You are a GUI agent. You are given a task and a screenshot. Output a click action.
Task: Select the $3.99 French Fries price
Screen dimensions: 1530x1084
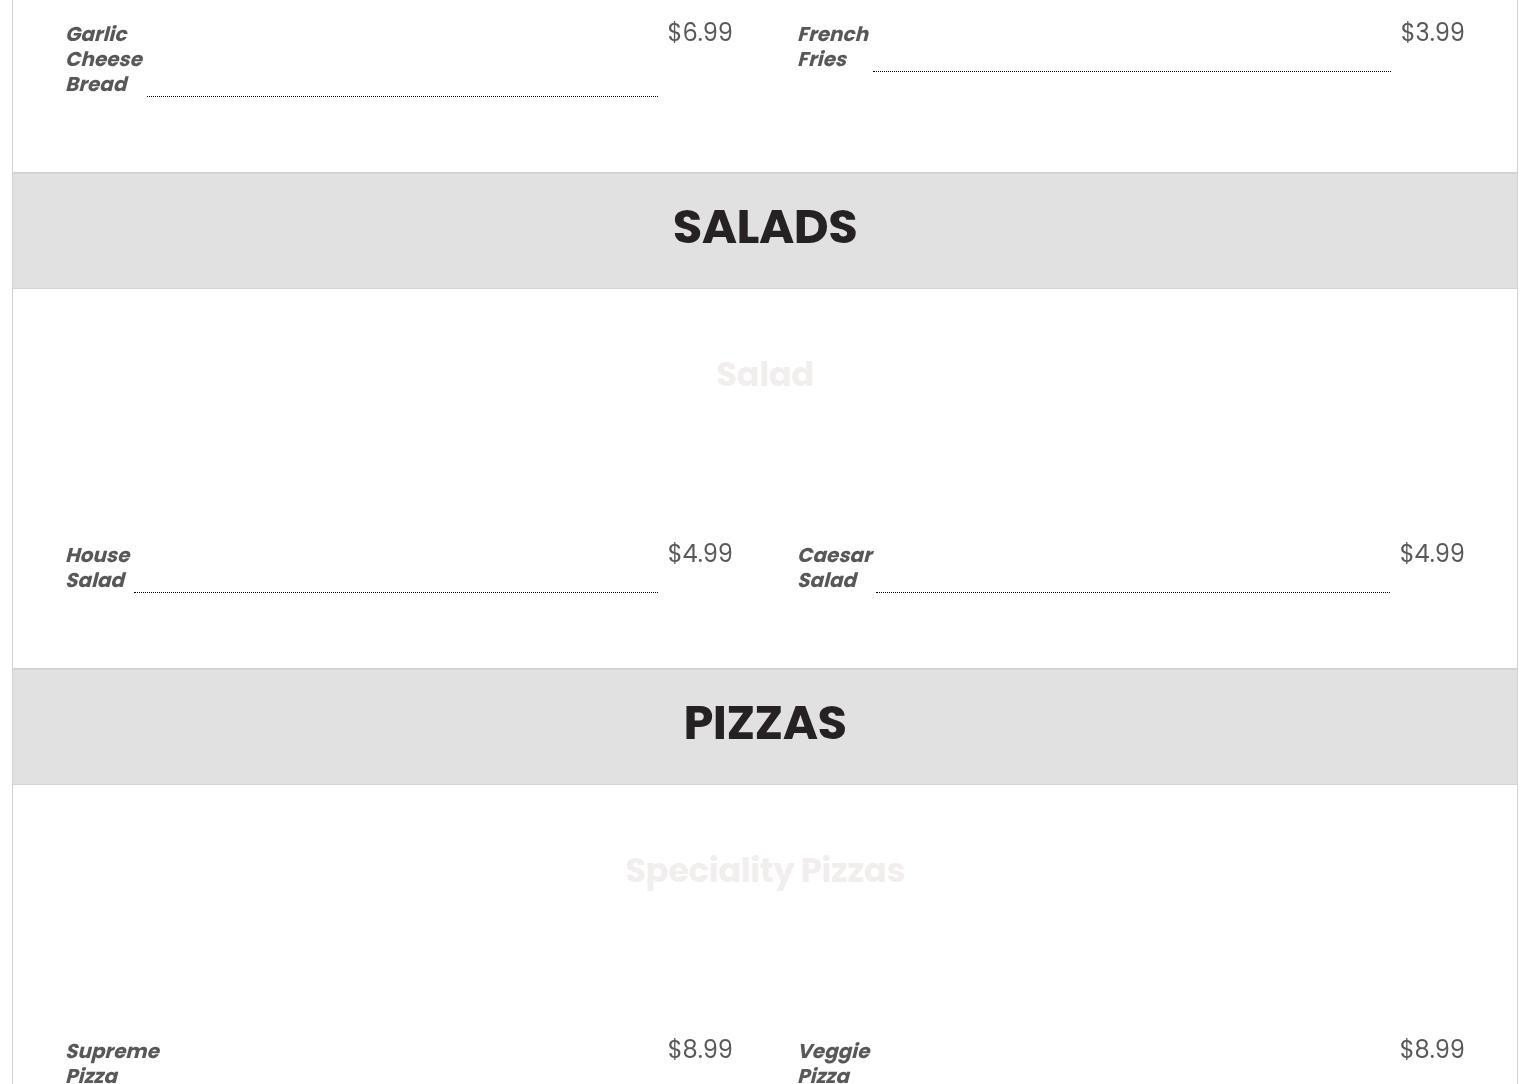1432,33
